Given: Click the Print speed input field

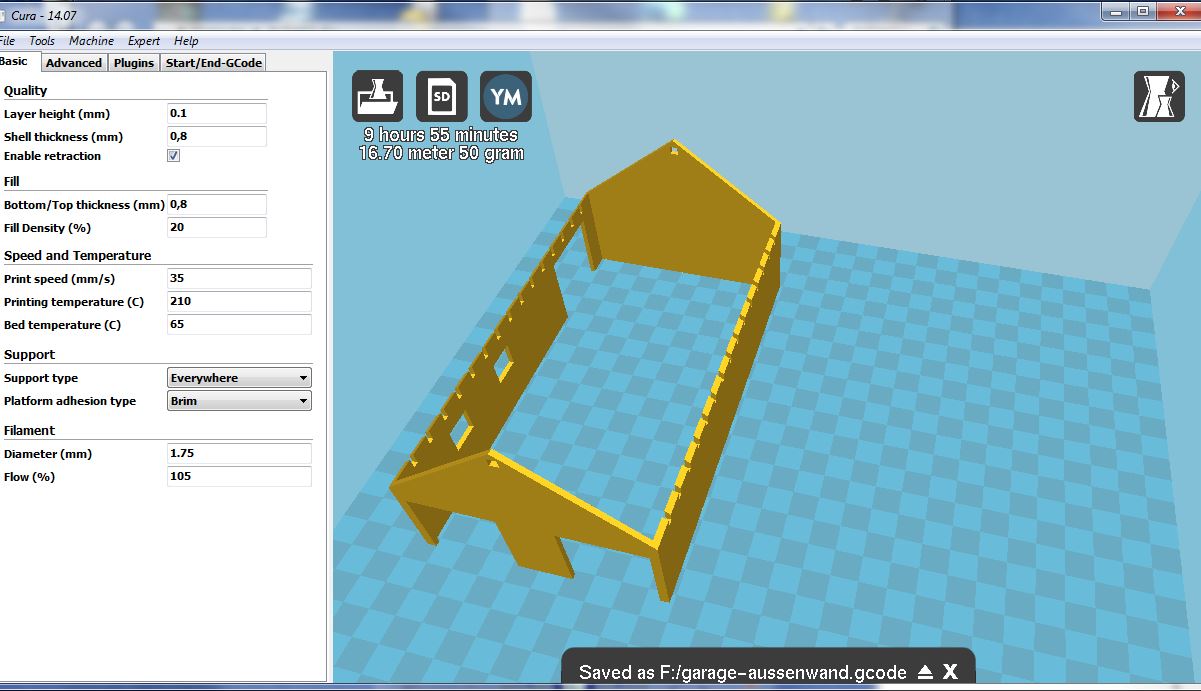Looking at the screenshot, I should click(x=239, y=279).
